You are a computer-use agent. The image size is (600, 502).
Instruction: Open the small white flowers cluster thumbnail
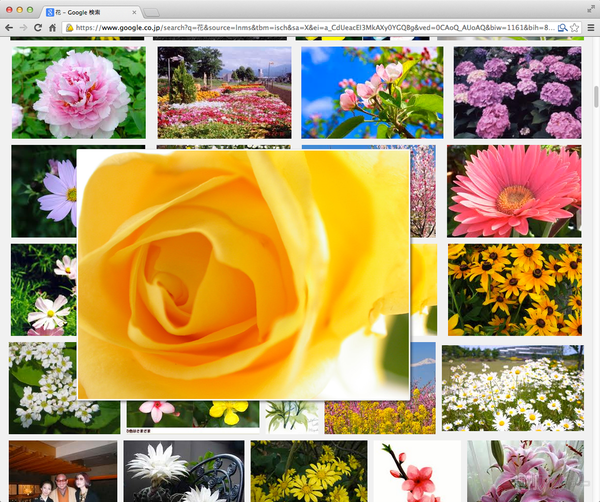pyautogui.click(x=43, y=388)
